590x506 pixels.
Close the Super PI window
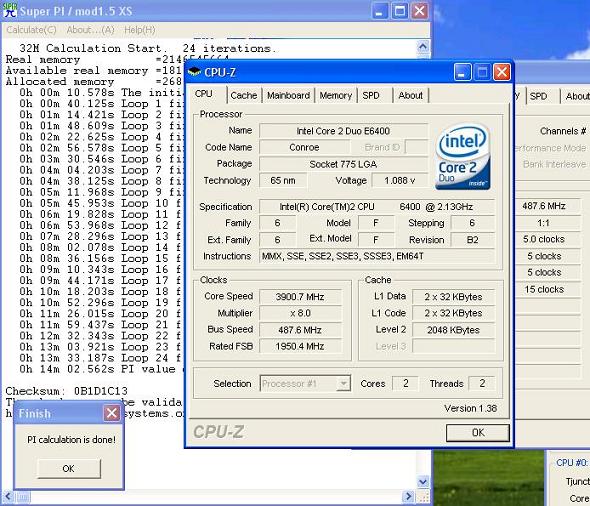coord(420,11)
